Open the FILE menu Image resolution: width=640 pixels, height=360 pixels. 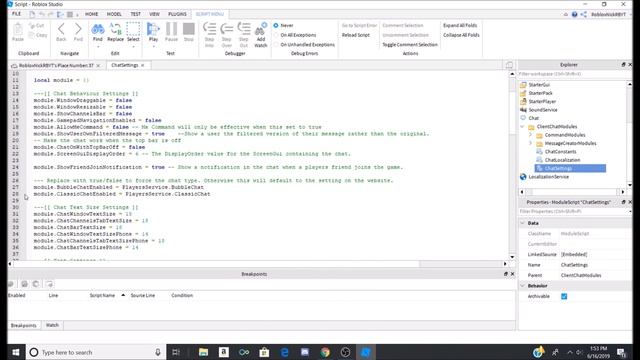pos(16,14)
